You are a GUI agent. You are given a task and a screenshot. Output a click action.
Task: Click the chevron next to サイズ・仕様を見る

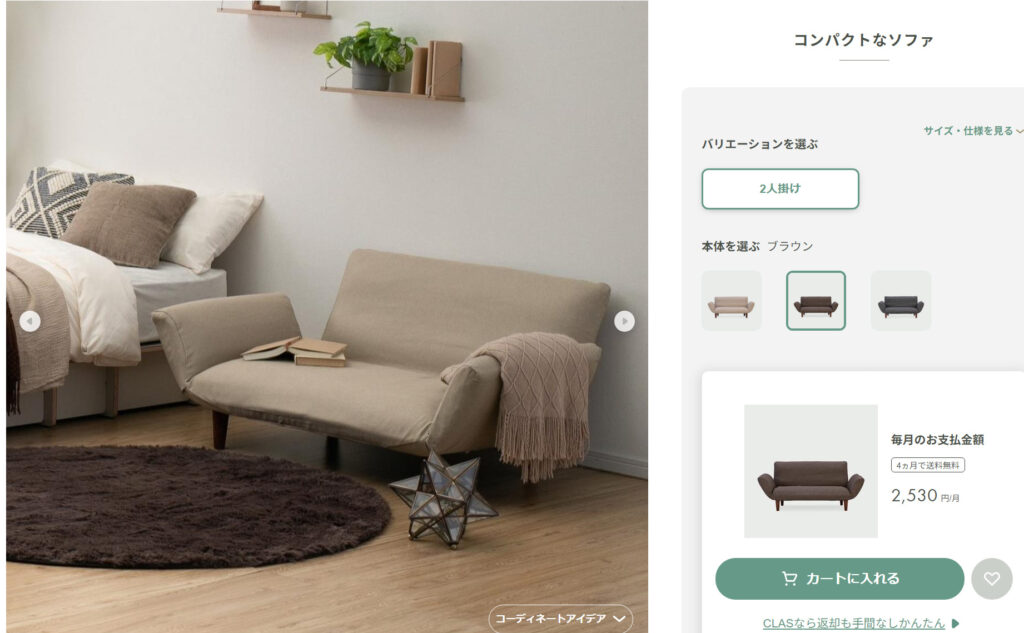(1019, 131)
